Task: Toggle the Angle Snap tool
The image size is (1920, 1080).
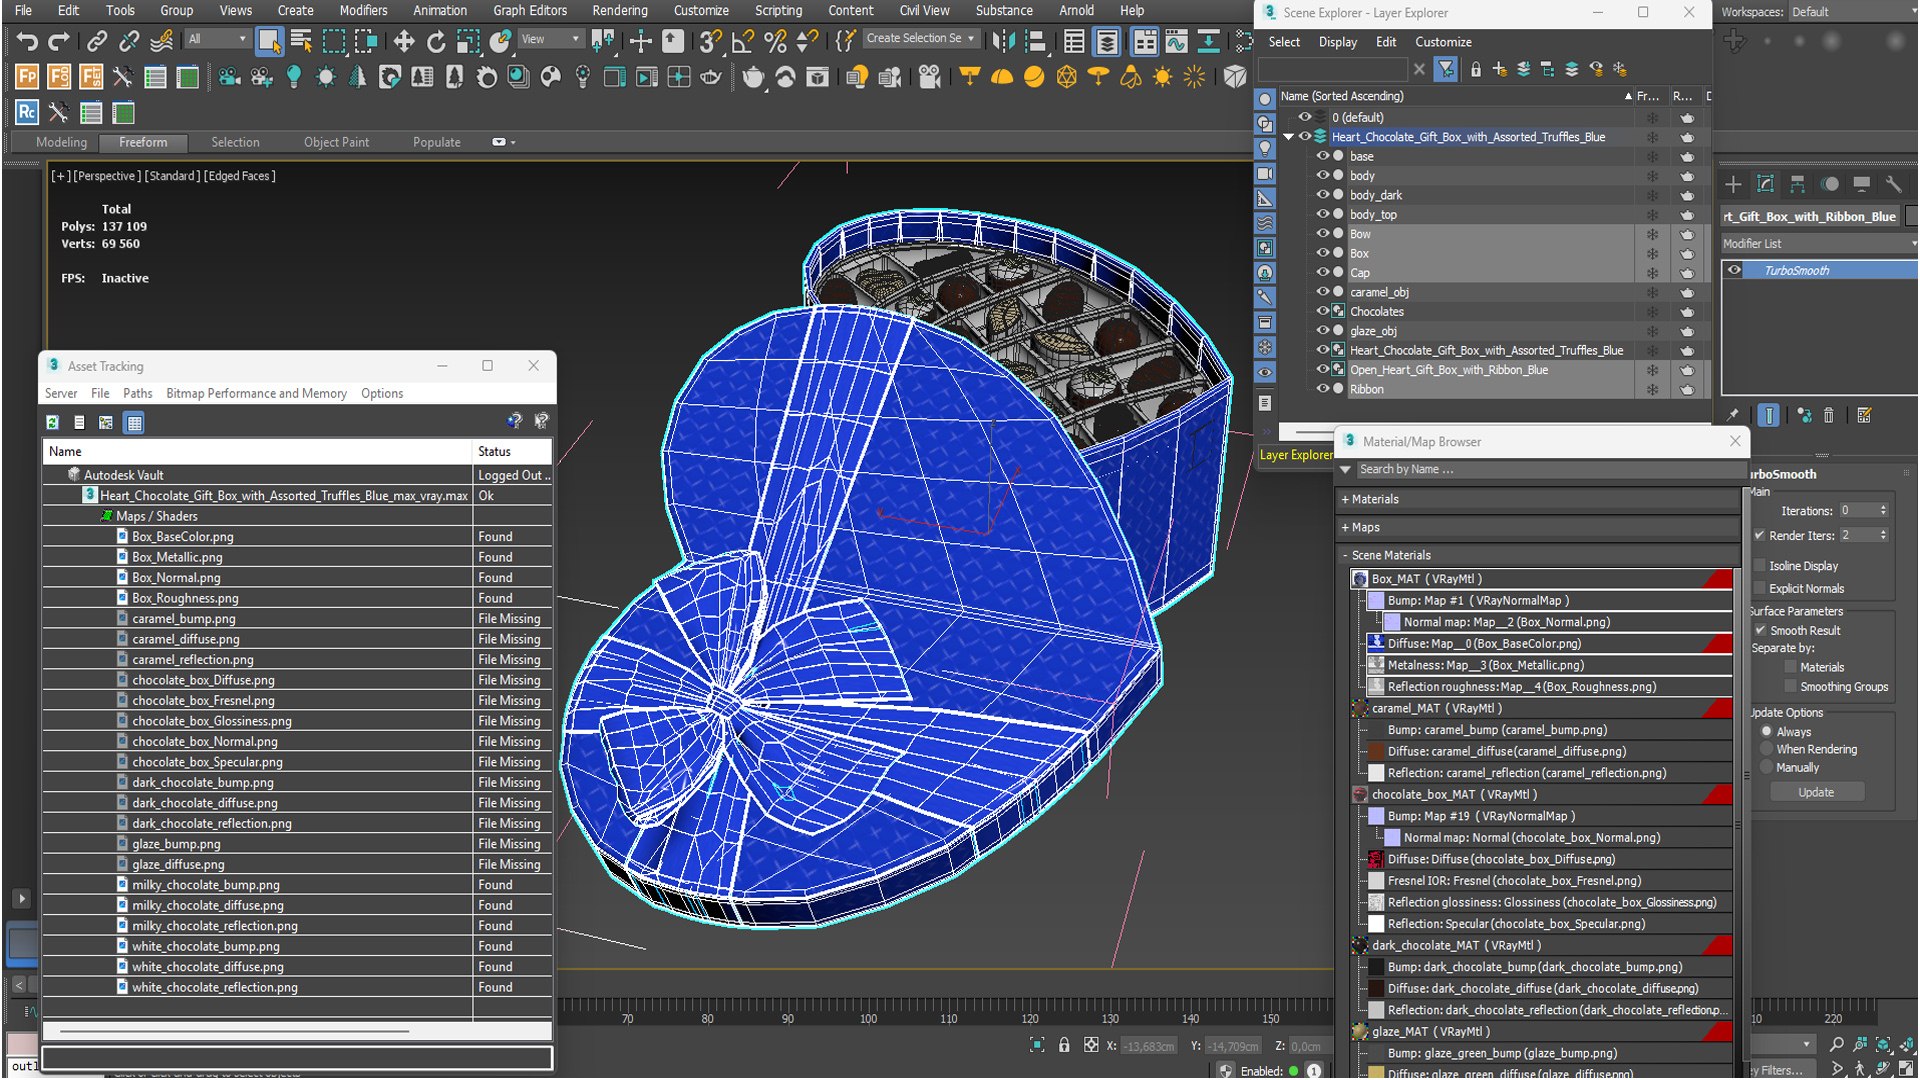Action: pos(742,41)
